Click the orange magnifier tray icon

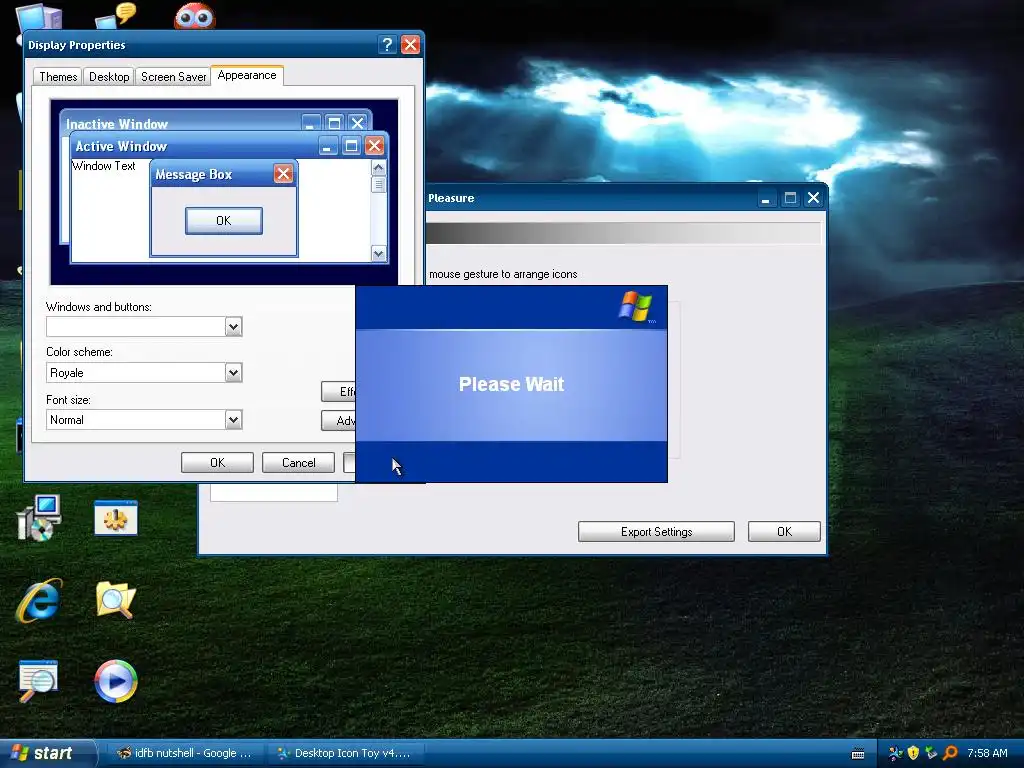[950, 754]
